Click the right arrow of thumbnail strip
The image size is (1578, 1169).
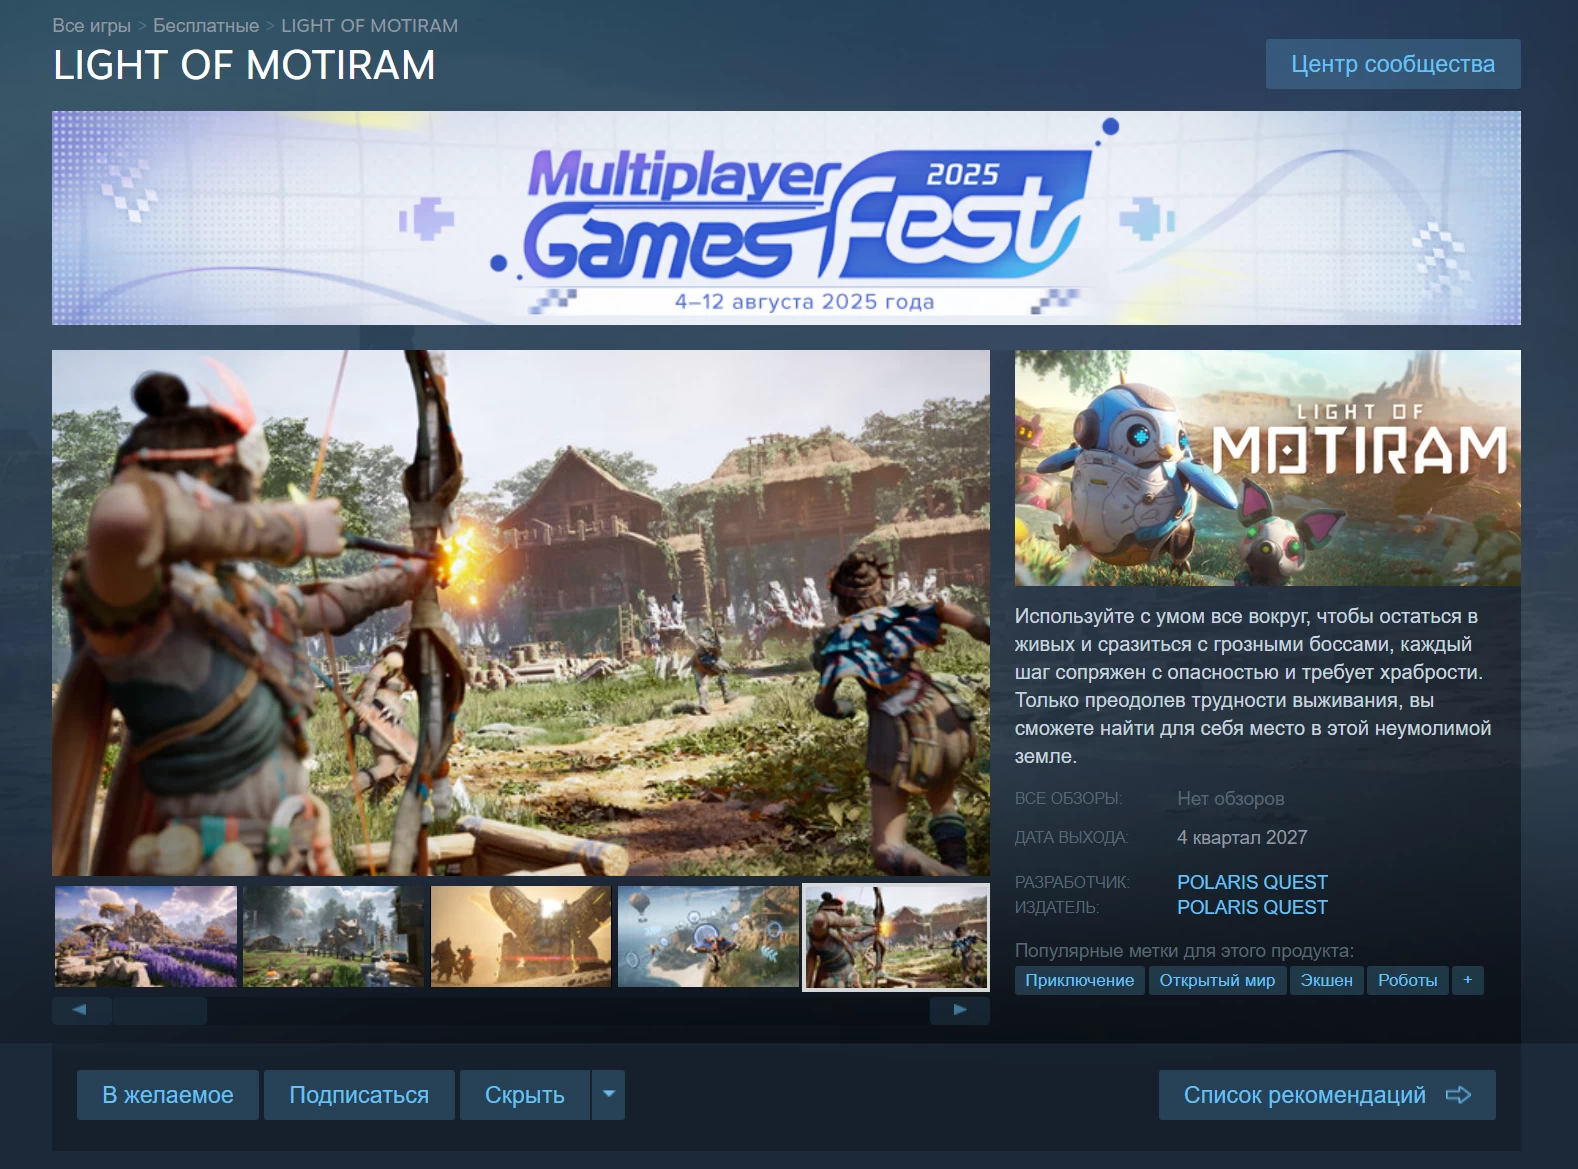pyautogui.click(x=960, y=1010)
